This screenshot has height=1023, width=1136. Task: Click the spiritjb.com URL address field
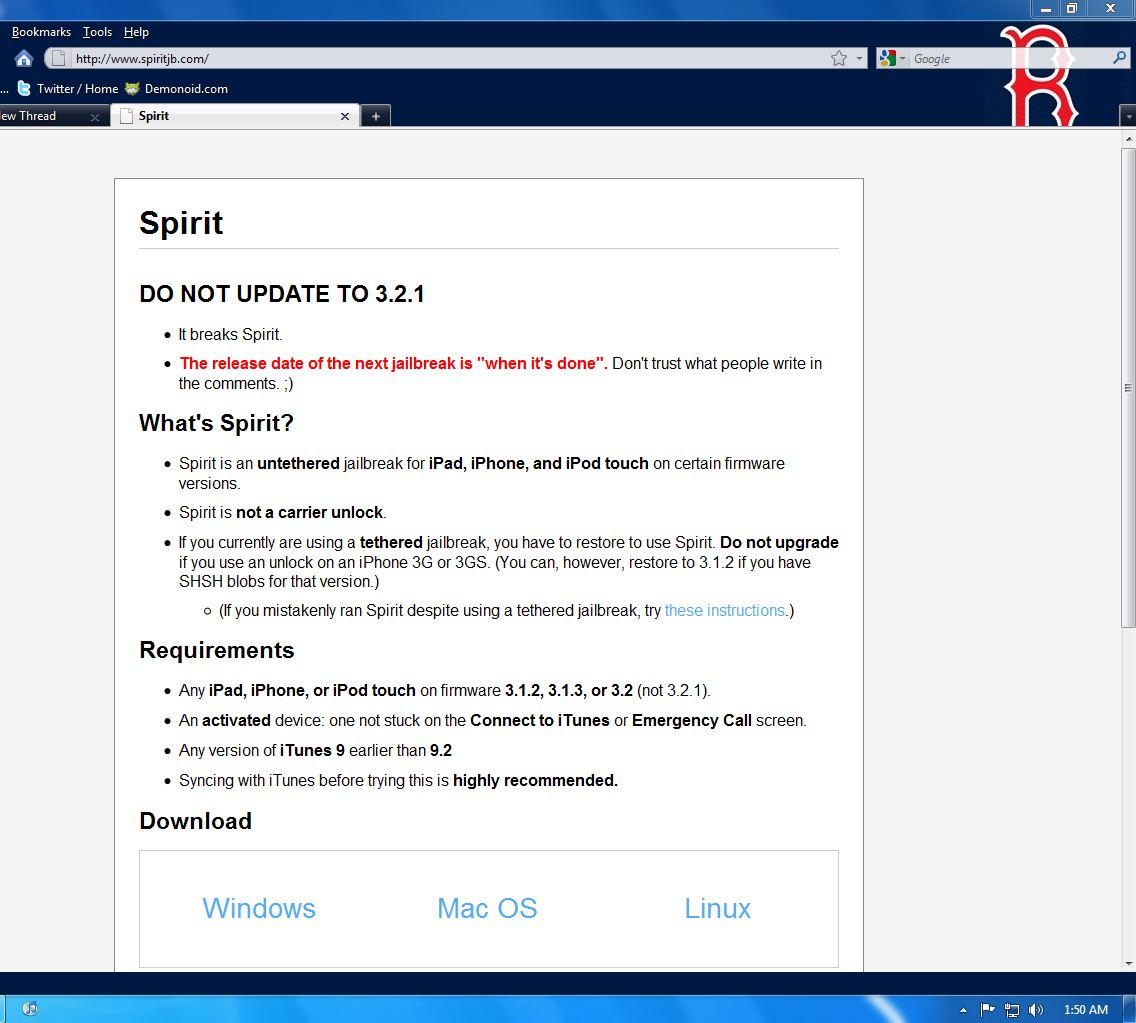[x=449, y=59]
